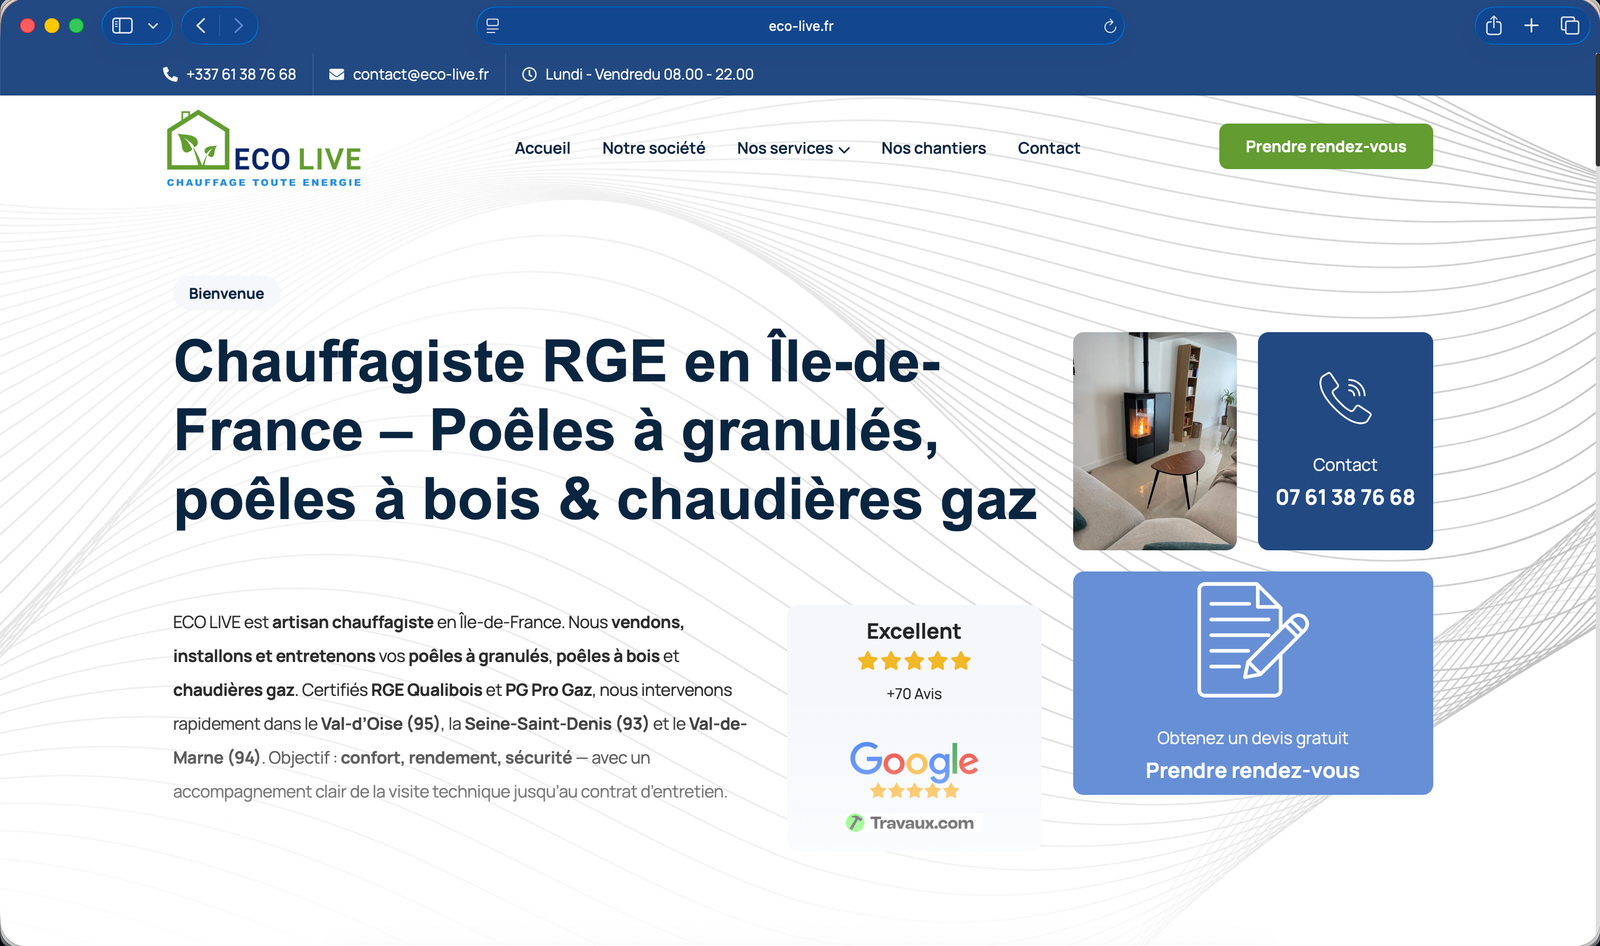Click the back navigation arrow
Image resolution: width=1600 pixels, height=946 pixels.
point(199,25)
